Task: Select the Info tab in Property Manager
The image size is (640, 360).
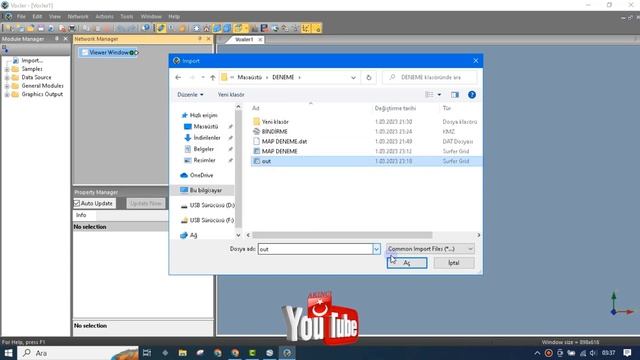Action: click(81, 215)
